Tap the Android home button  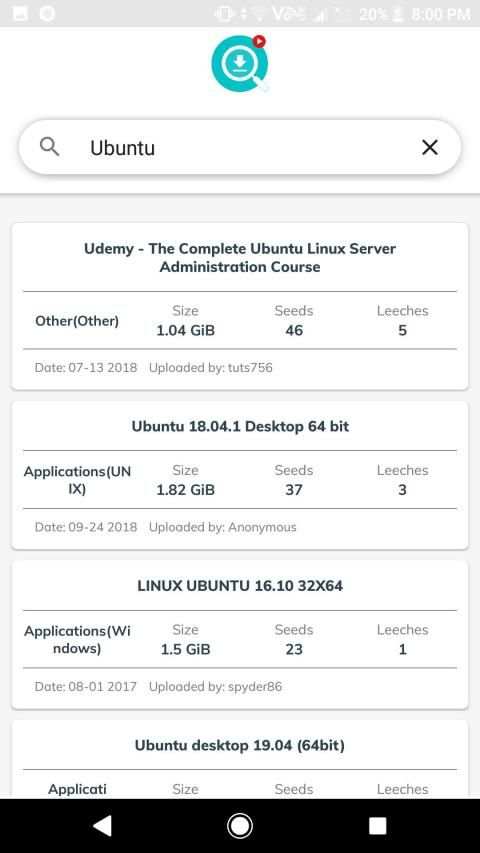(x=239, y=825)
